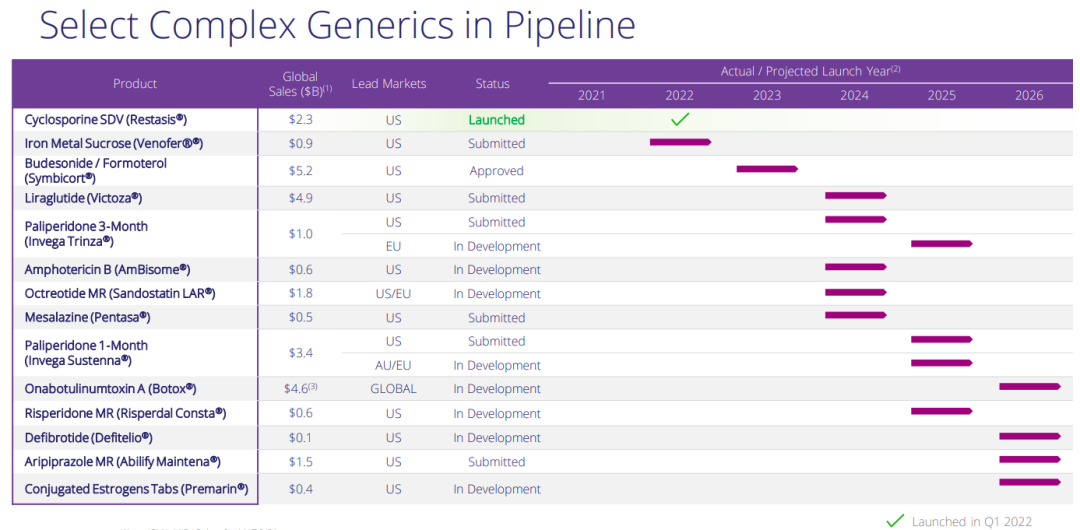Click Octreotide MR (Sandostatin LAR) product name
This screenshot has width=1080, height=530.
120,294
